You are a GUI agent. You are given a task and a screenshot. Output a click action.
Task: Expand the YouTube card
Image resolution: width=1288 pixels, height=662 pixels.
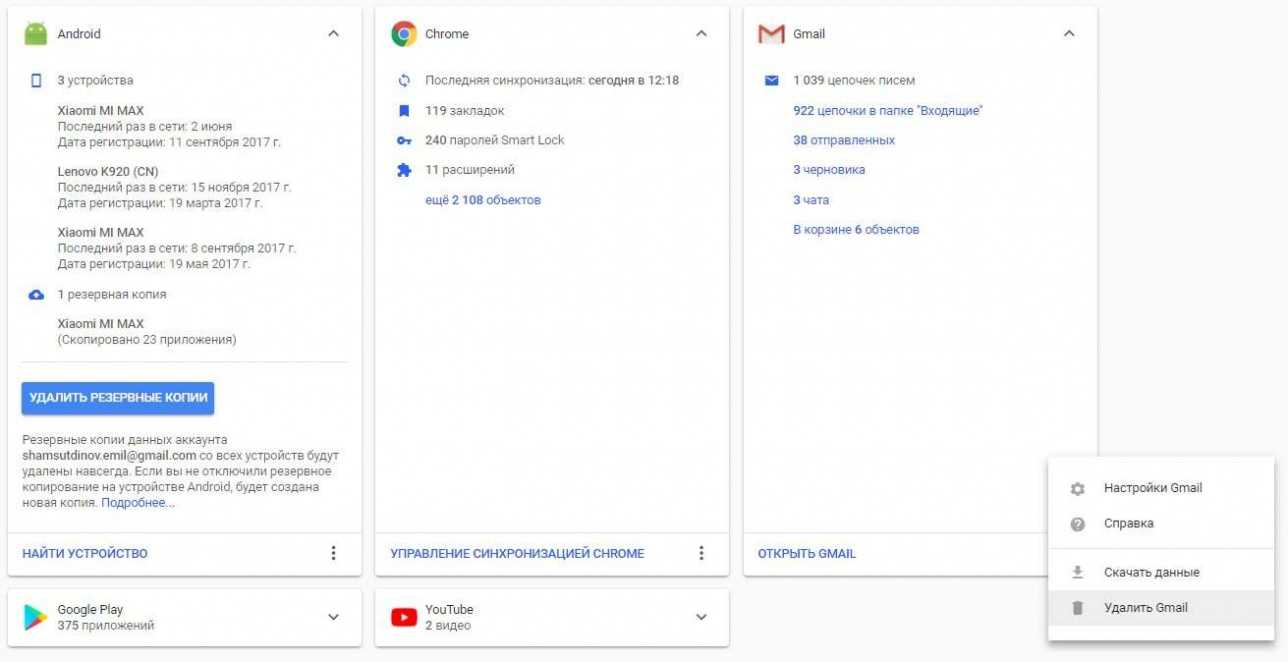tap(701, 617)
